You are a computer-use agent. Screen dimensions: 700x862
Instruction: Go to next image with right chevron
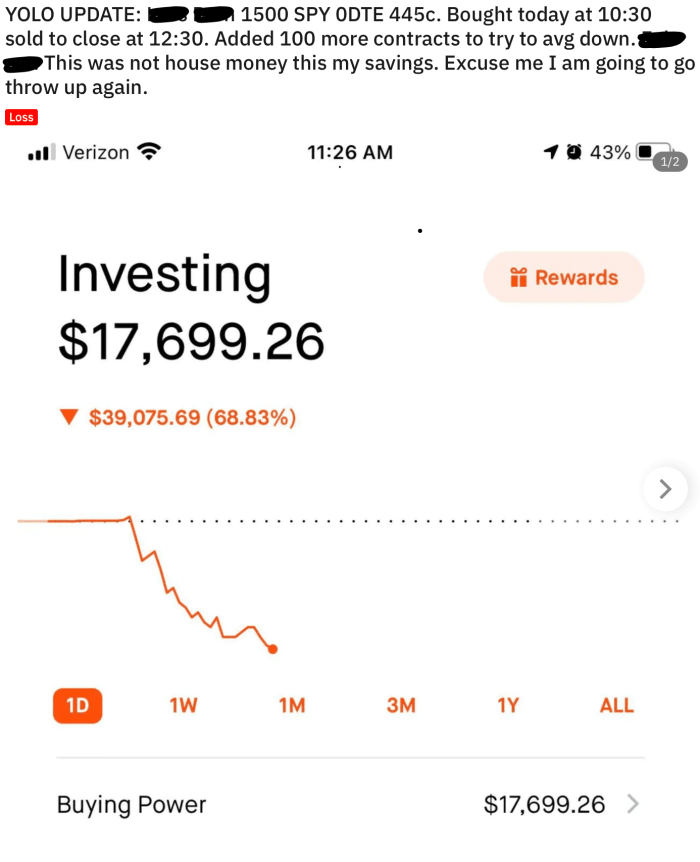(666, 489)
